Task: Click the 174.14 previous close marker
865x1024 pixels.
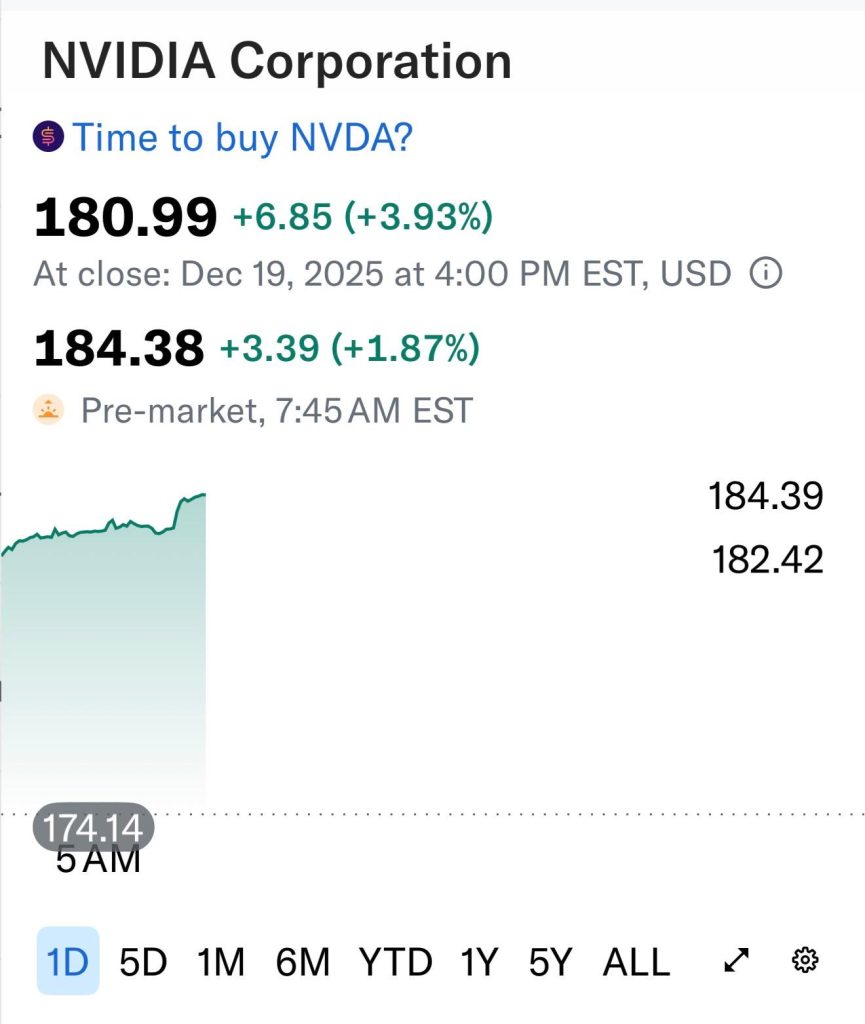Action: click(93, 827)
